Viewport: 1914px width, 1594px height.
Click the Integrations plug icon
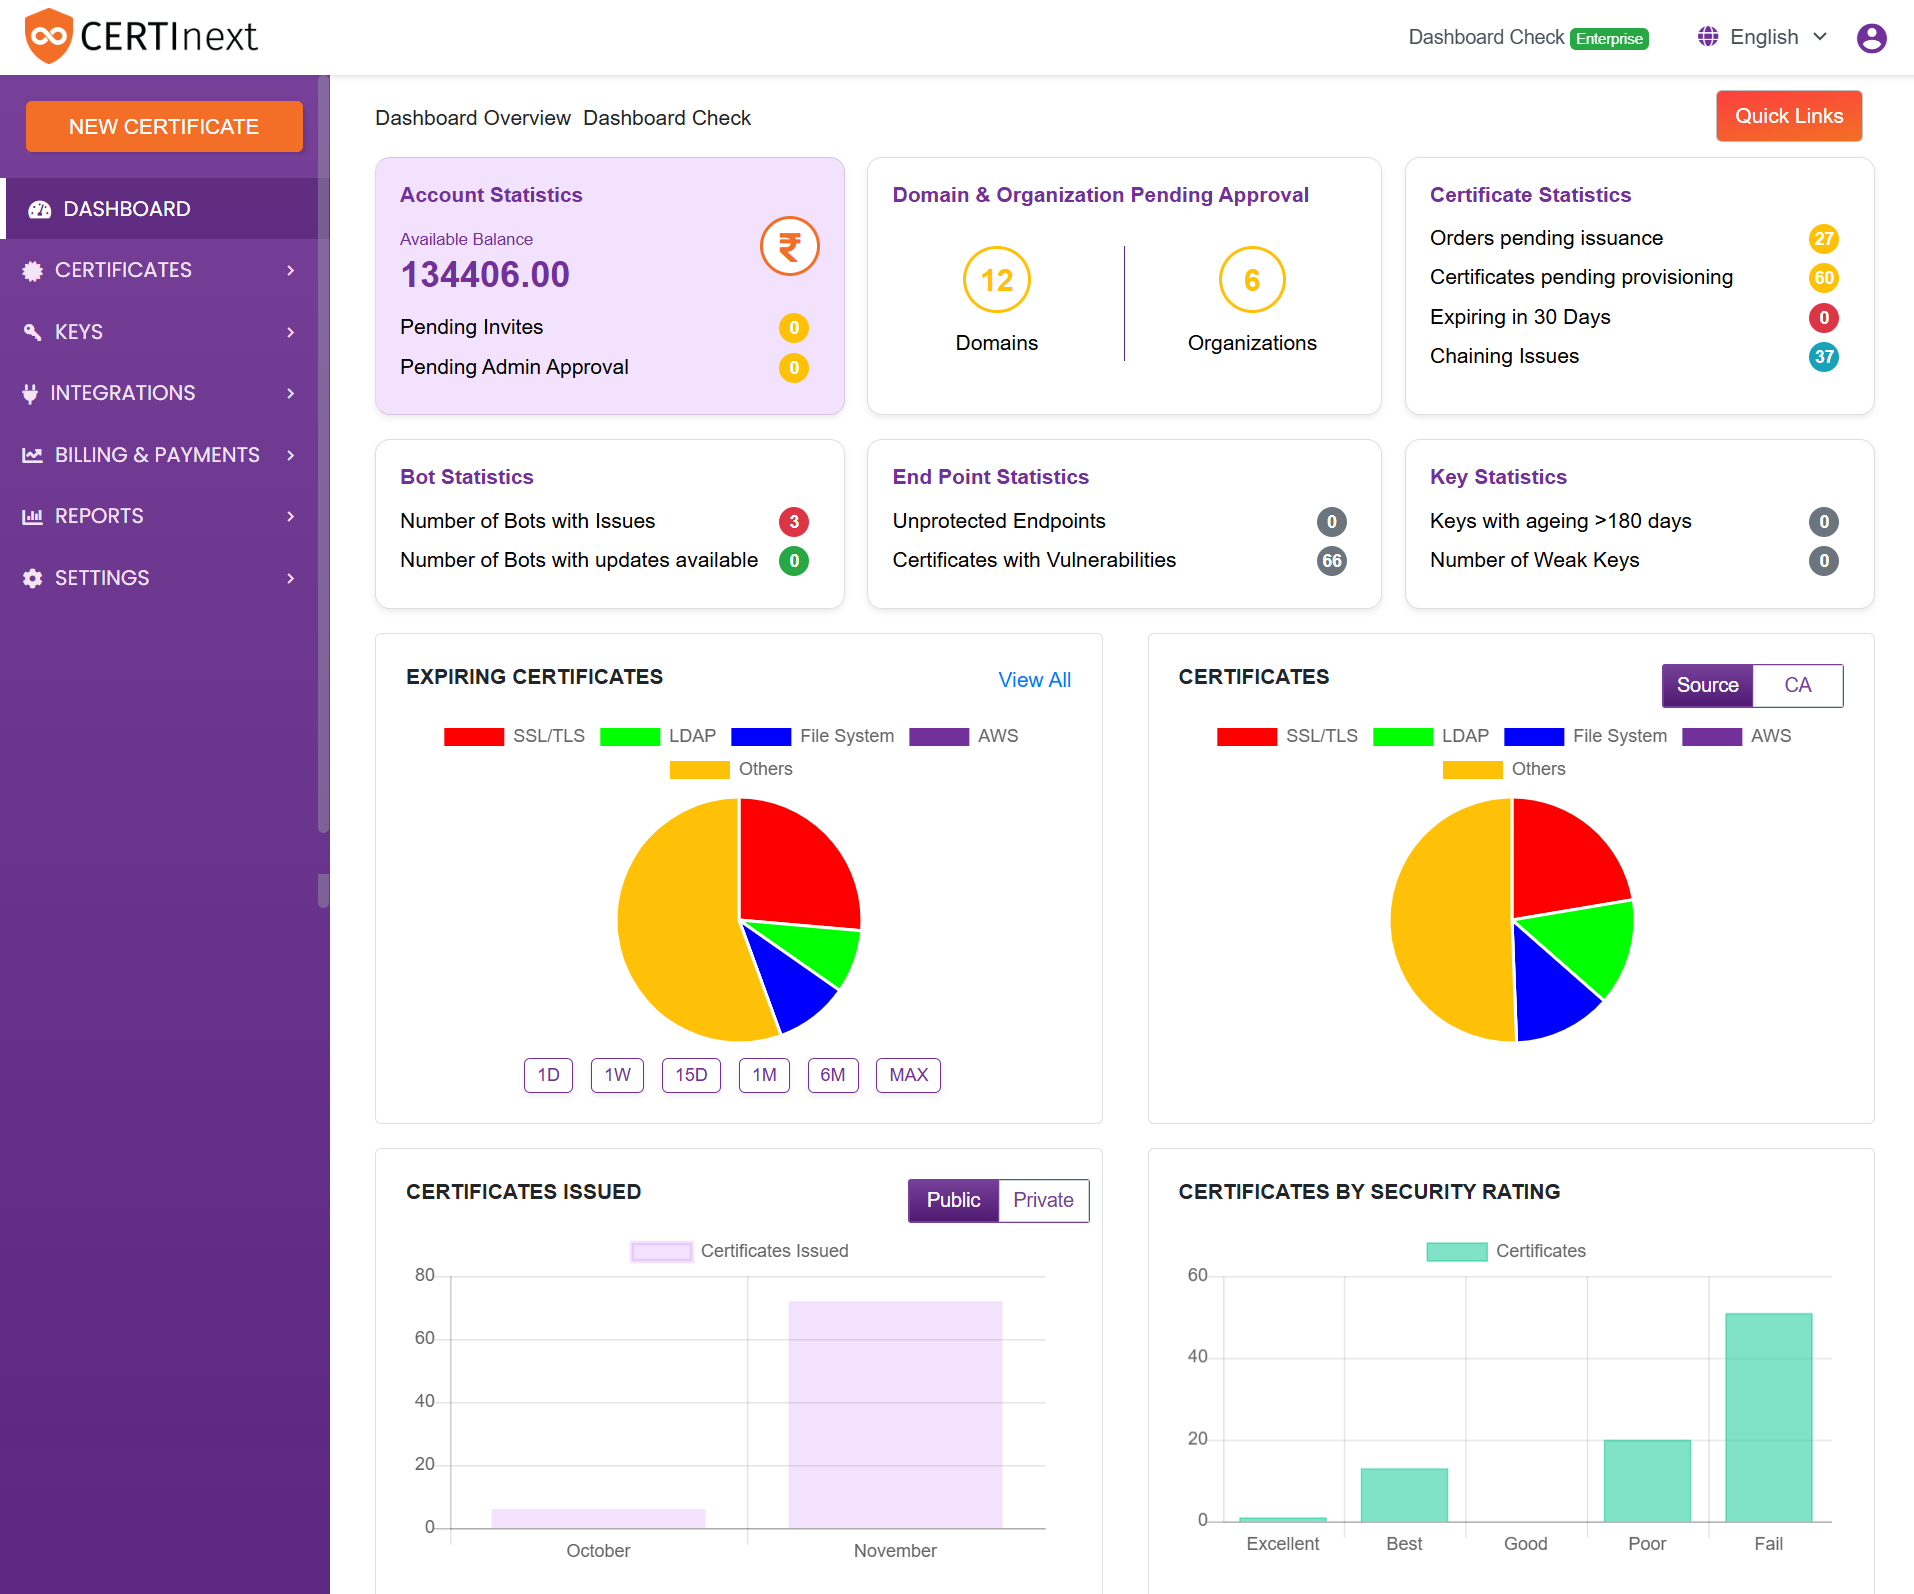[x=31, y=394]
